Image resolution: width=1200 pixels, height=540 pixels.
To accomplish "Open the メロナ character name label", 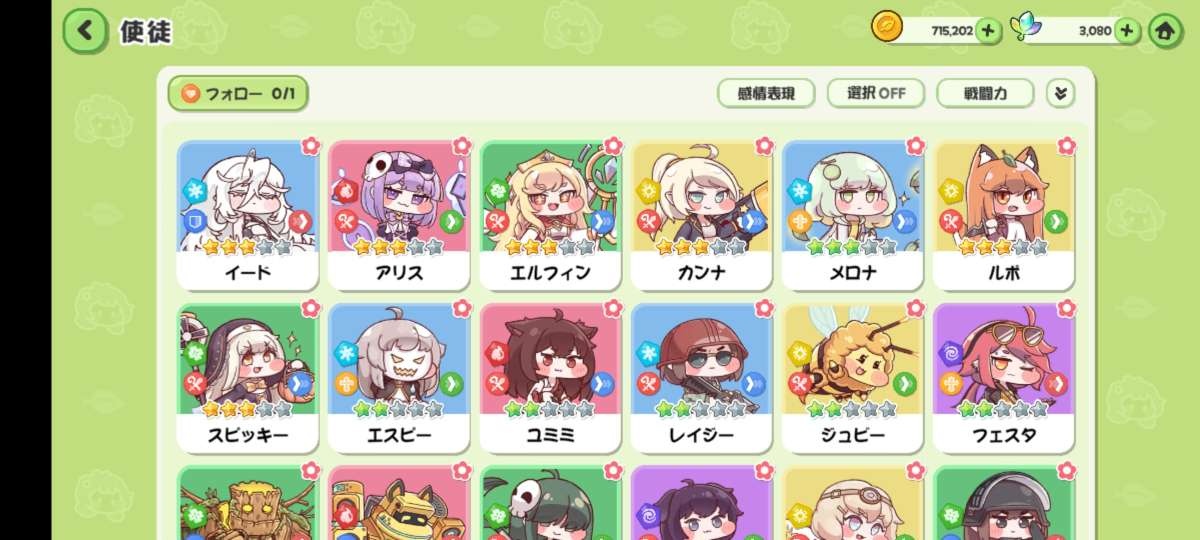I will (x=852, y=272).
